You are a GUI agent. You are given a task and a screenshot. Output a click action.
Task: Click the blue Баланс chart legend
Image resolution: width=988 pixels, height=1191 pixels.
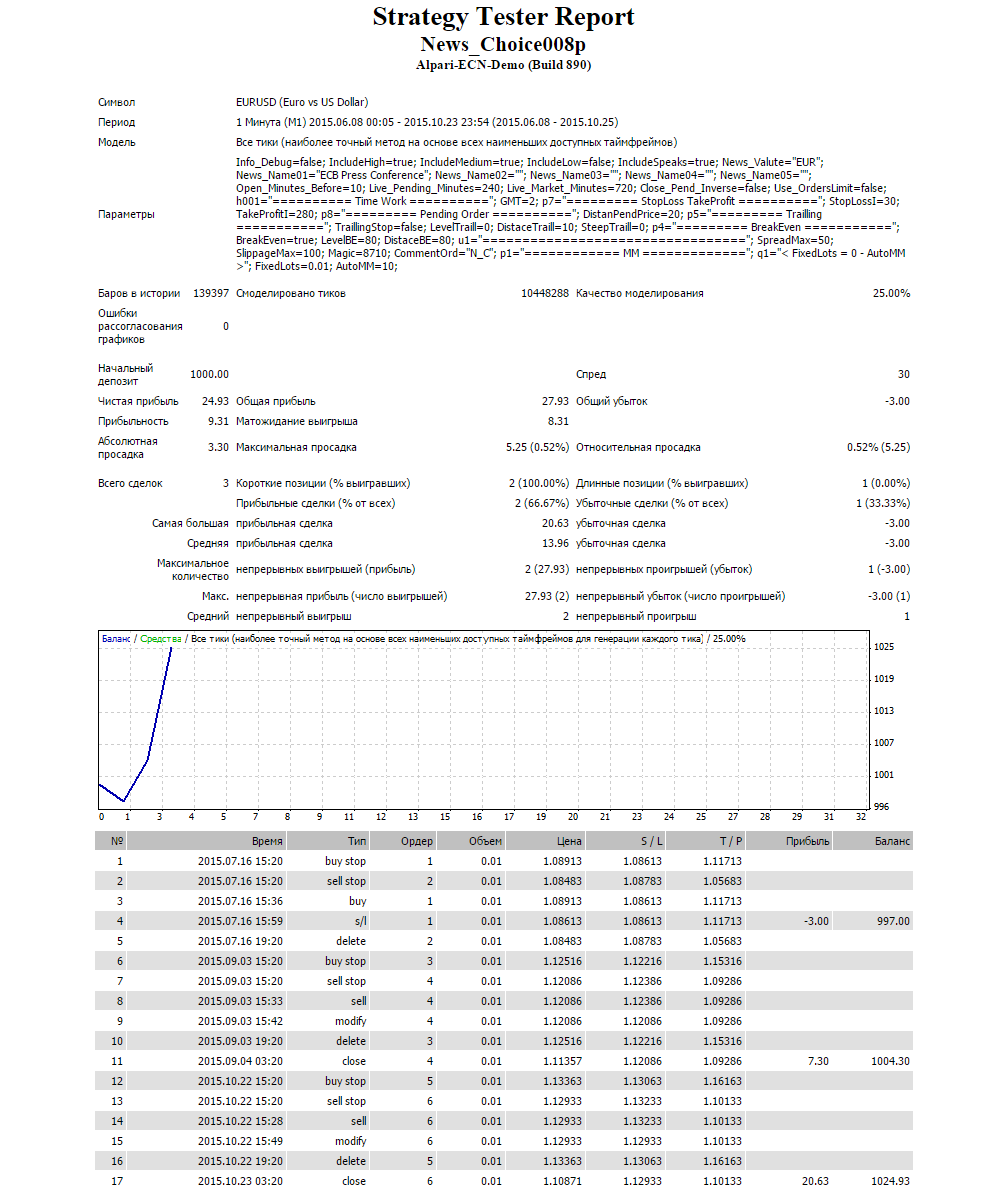[x=116, y=639]
